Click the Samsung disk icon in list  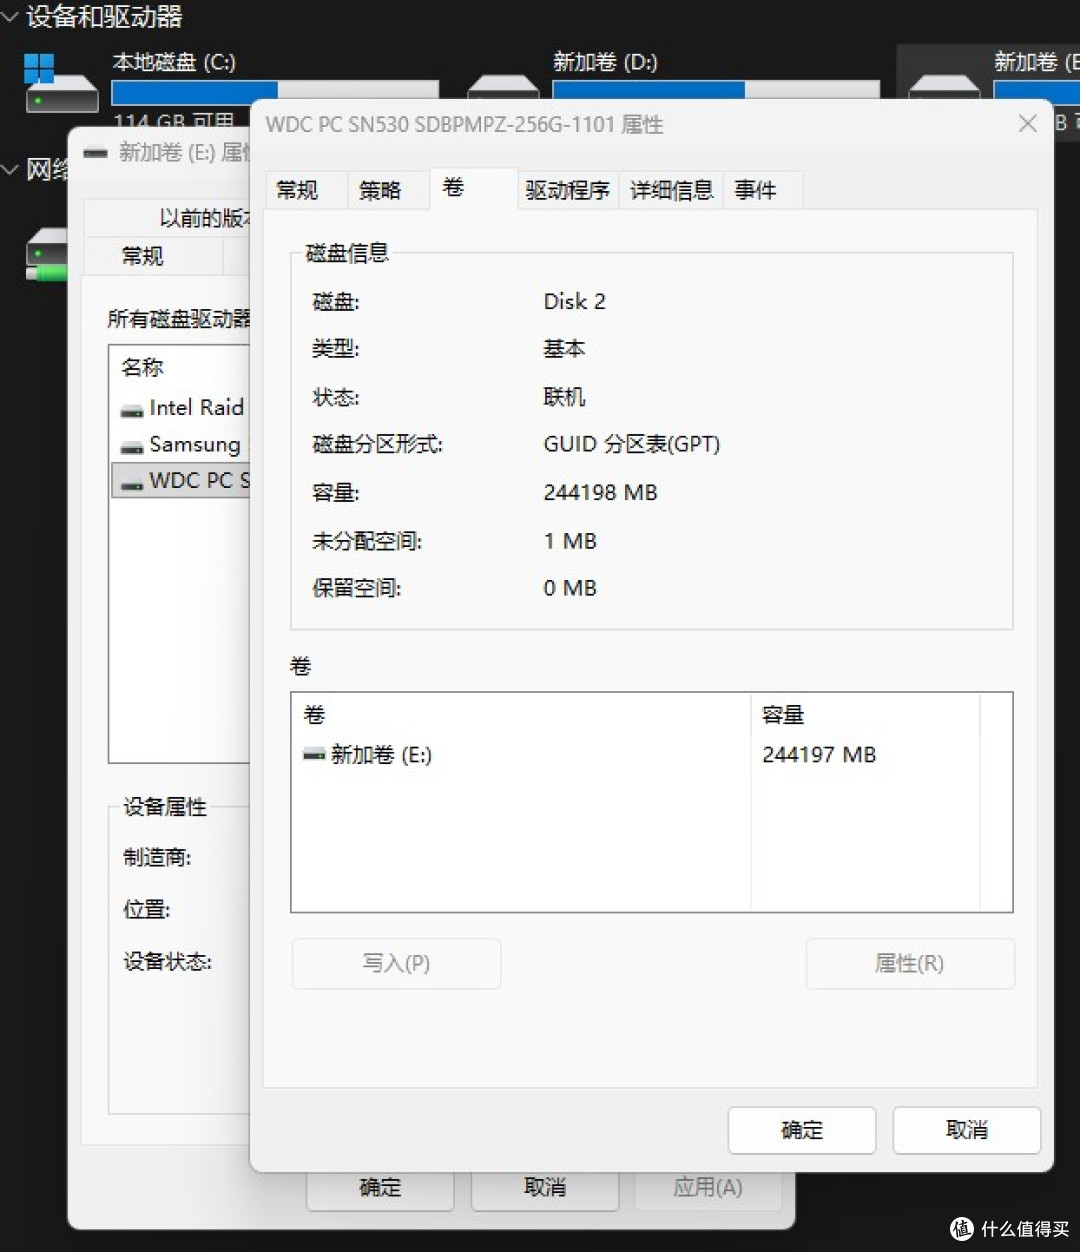[x=131, y=446]
